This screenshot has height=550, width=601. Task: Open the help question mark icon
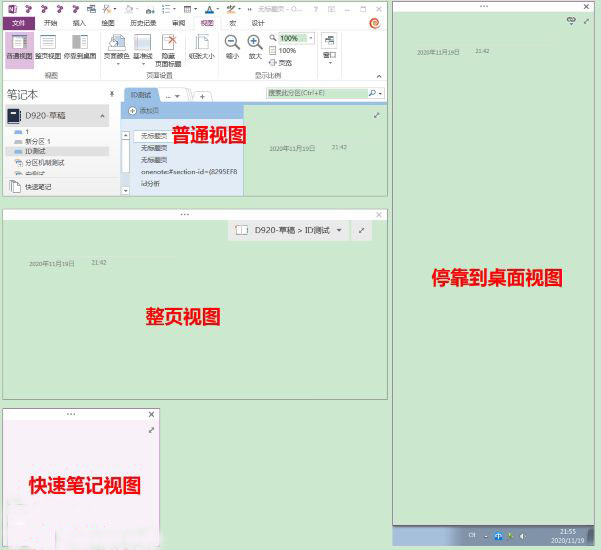point(316,9)
